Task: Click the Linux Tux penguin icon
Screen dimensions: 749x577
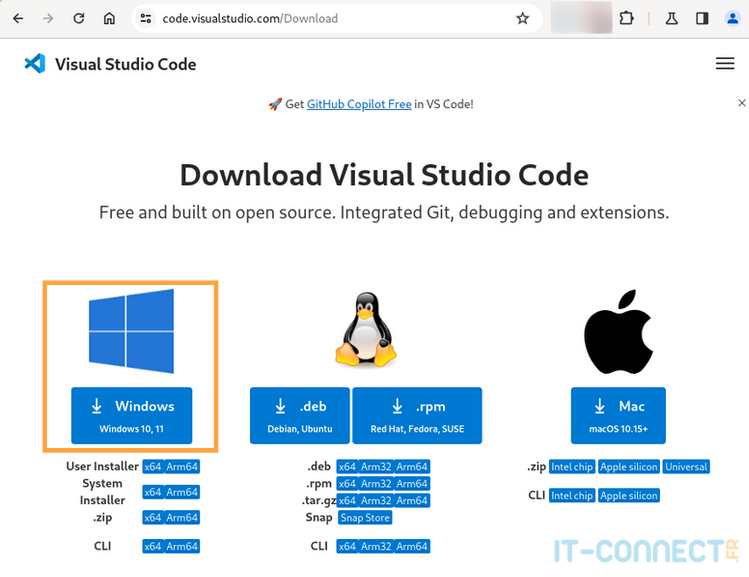Action: coord(365,329)
